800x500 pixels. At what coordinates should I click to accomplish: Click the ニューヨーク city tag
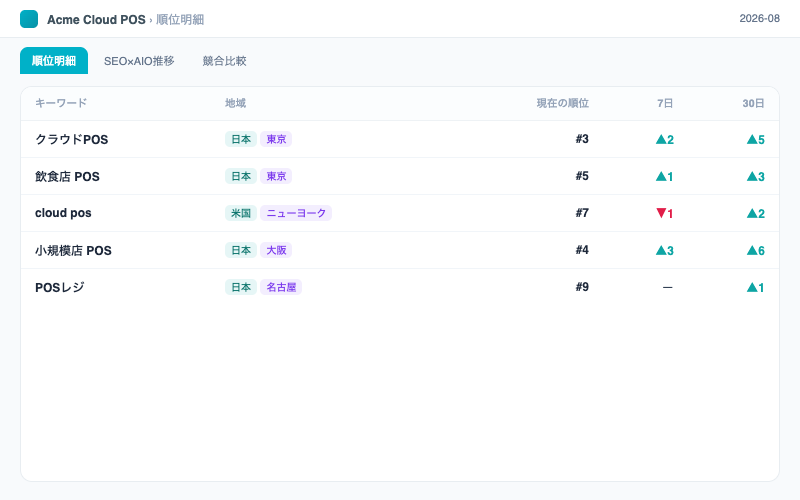pos(296,213)
